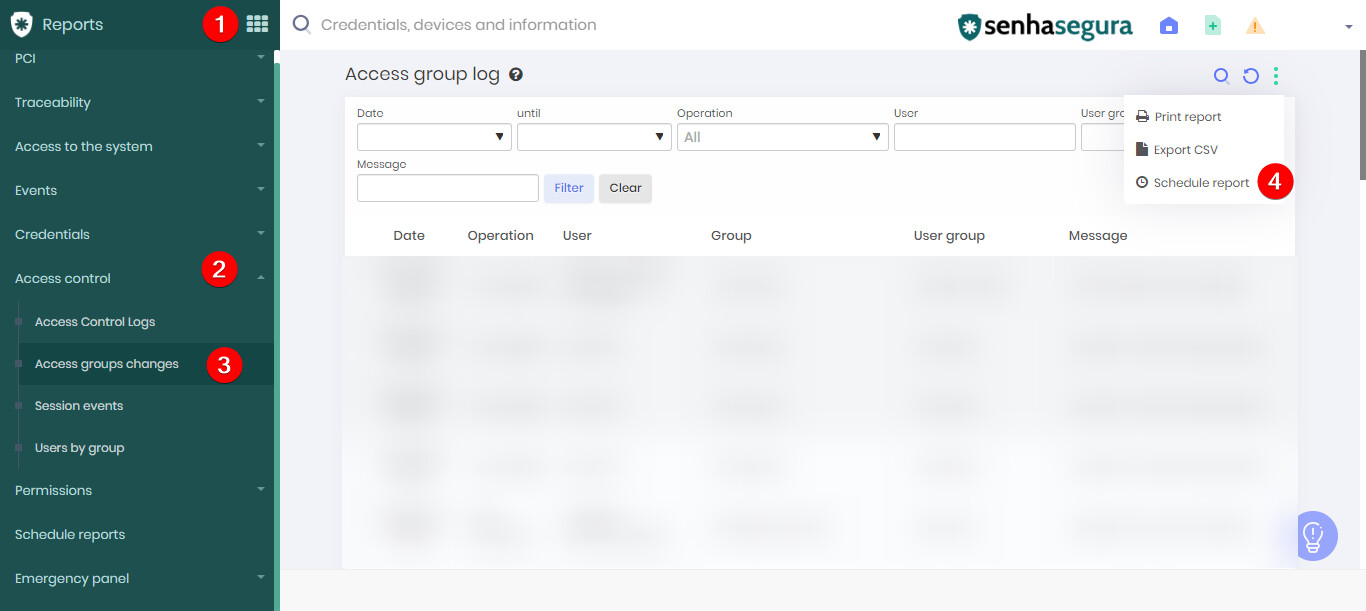Click the User column header

pos(577,236)
